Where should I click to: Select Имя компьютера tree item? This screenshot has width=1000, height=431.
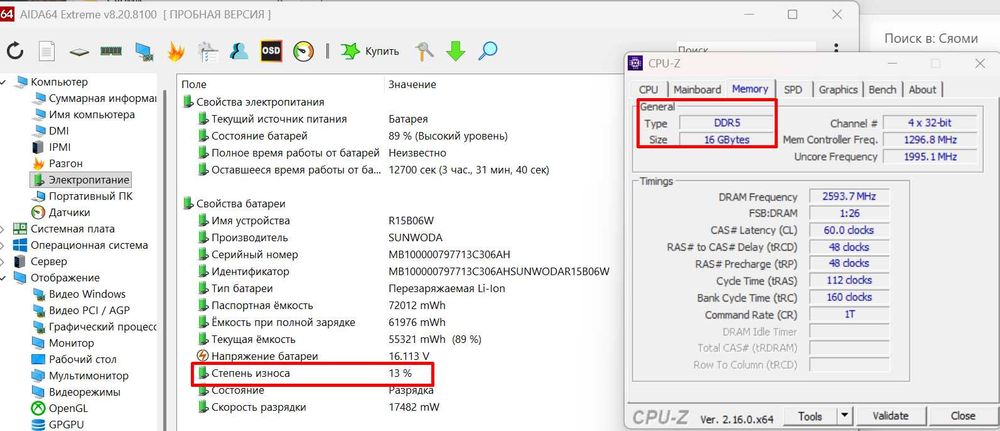[84, 115]
